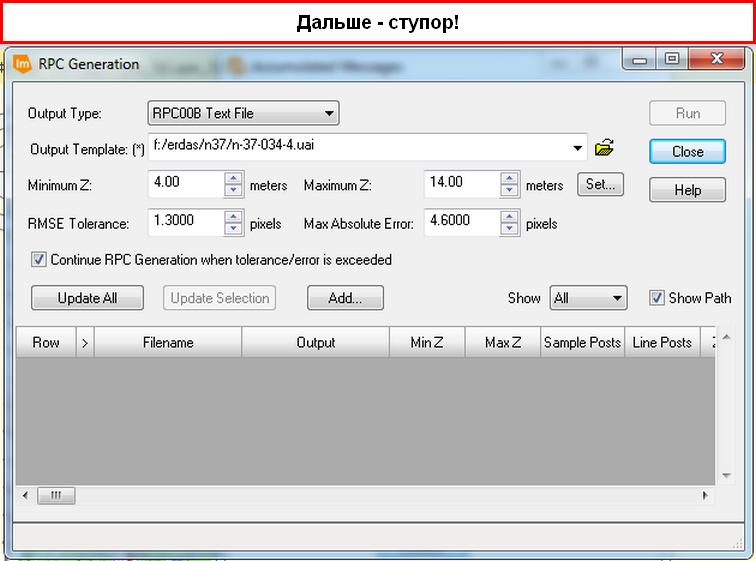Viewport: 756px width, 561px height.
Task: Click the Sample Posts column header
Action: pos(582,342)
